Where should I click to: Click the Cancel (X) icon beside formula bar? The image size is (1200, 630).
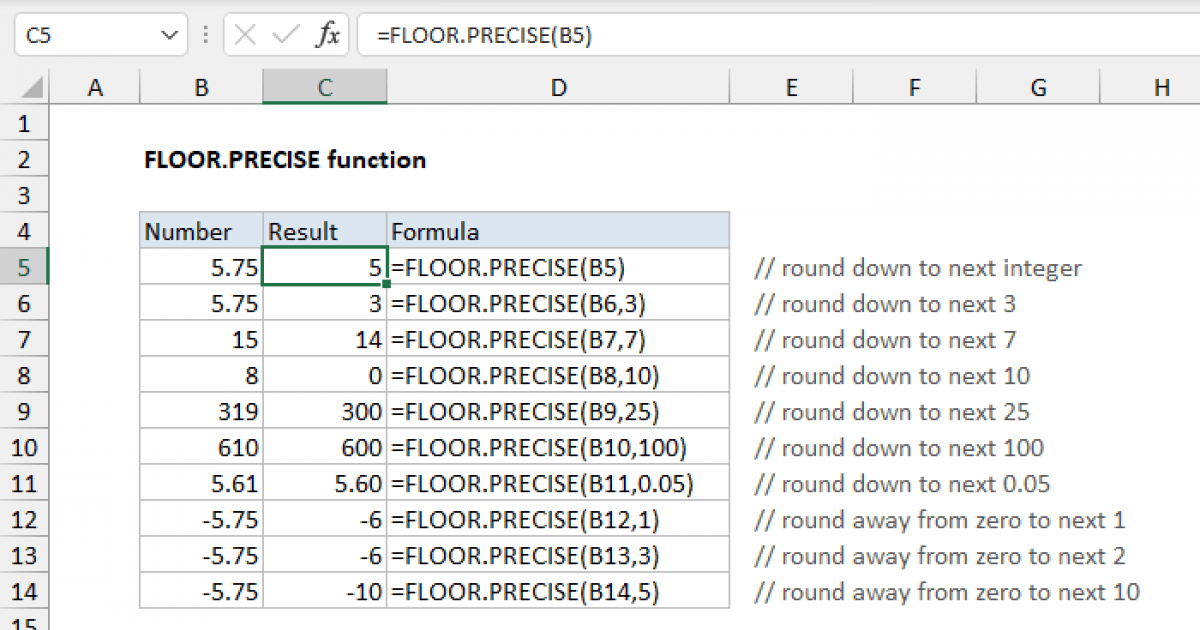(x=244, y=34)
